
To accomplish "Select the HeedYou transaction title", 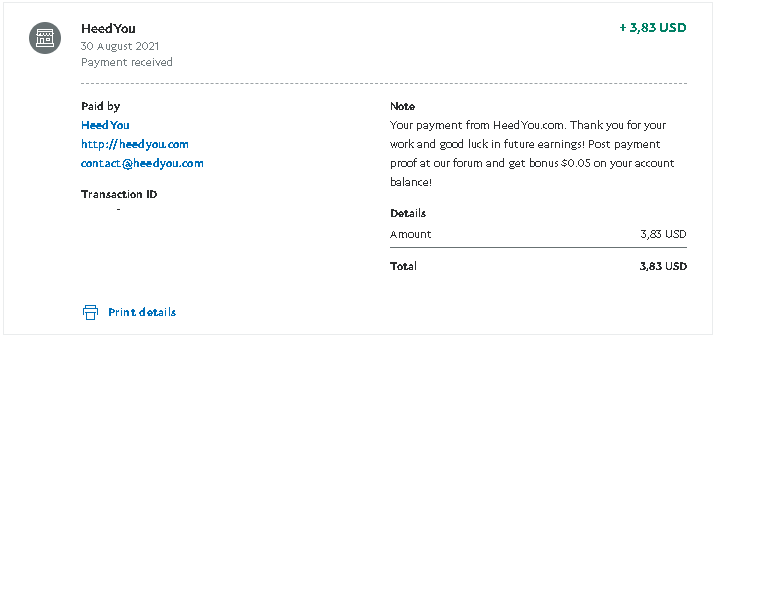I will coord(108,29).
